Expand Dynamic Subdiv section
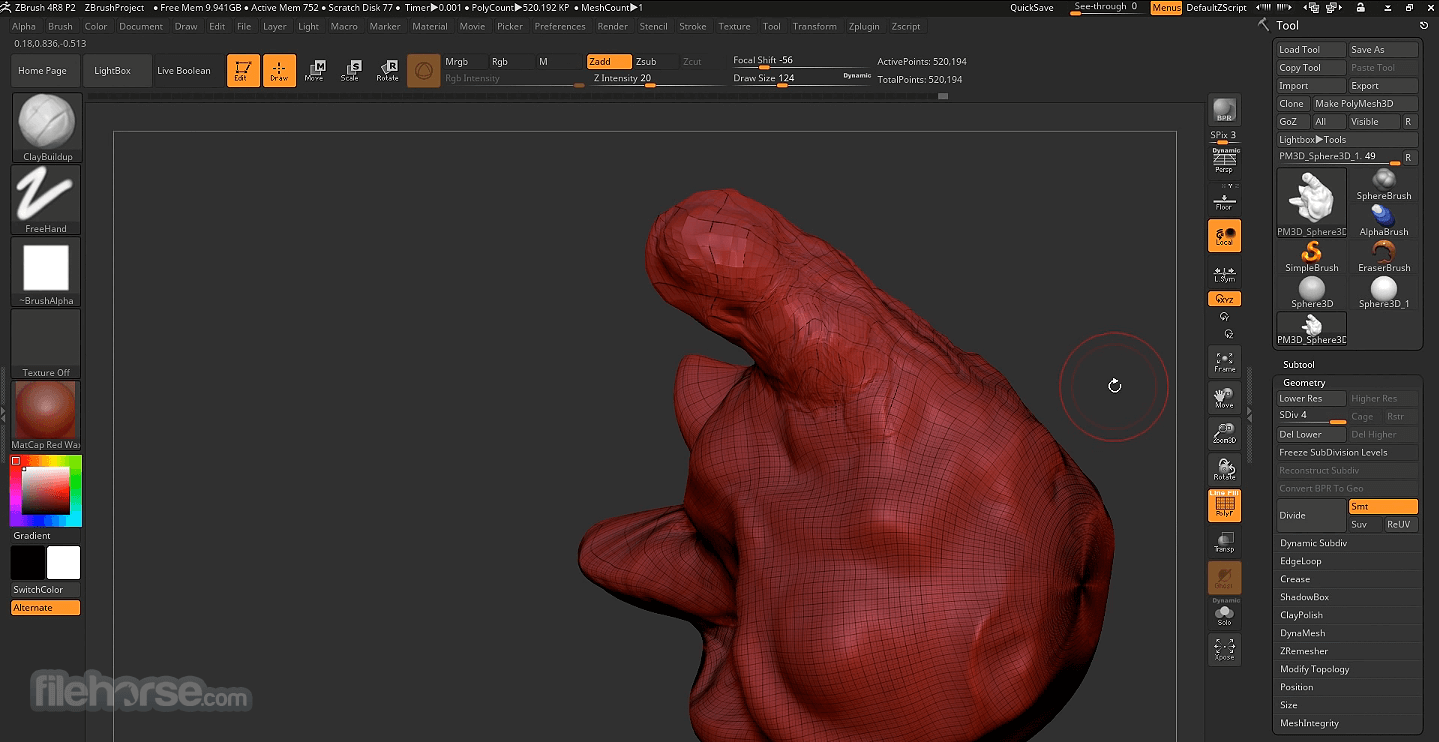Screen dimensions: 1439x742 click(x=1313, y=543)
